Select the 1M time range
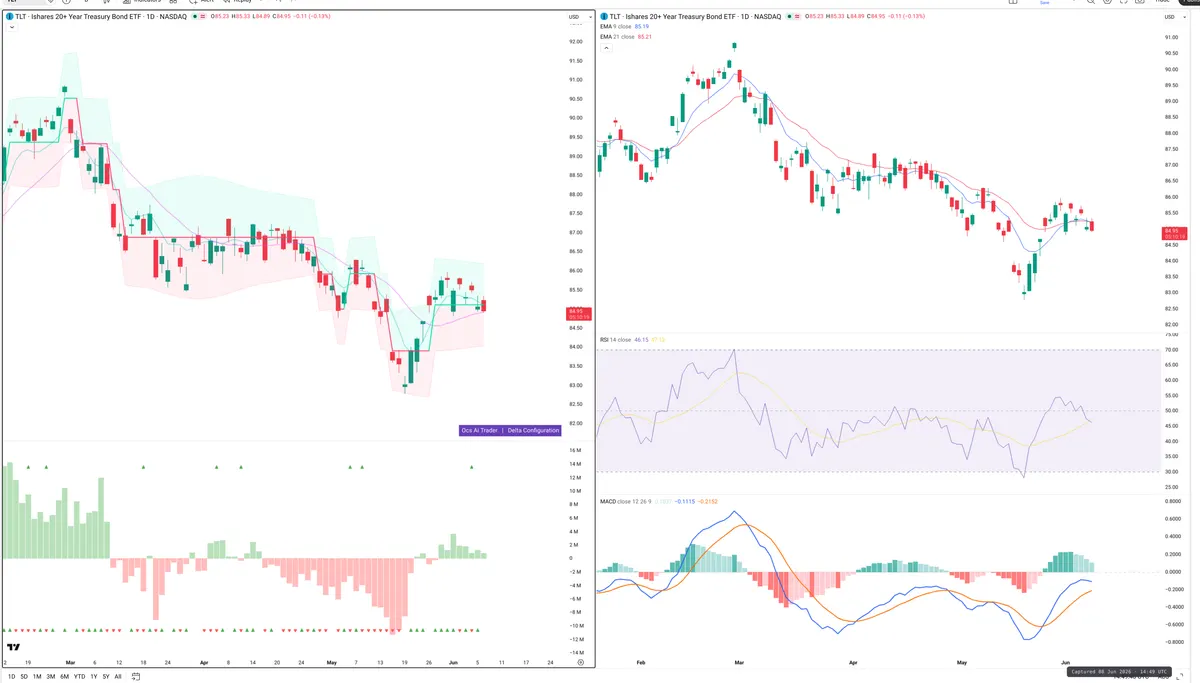This screenshot has height=683, width=1200. point(37,677)
